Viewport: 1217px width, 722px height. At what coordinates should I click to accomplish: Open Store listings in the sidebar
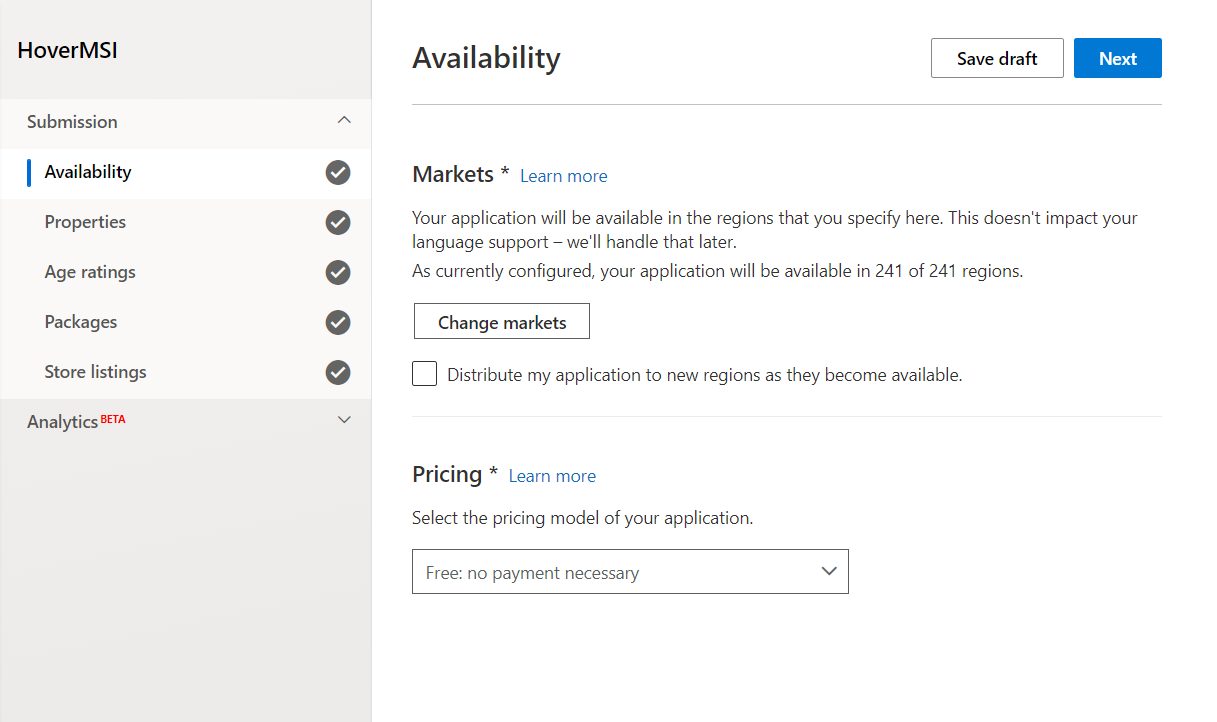[185, 373]
